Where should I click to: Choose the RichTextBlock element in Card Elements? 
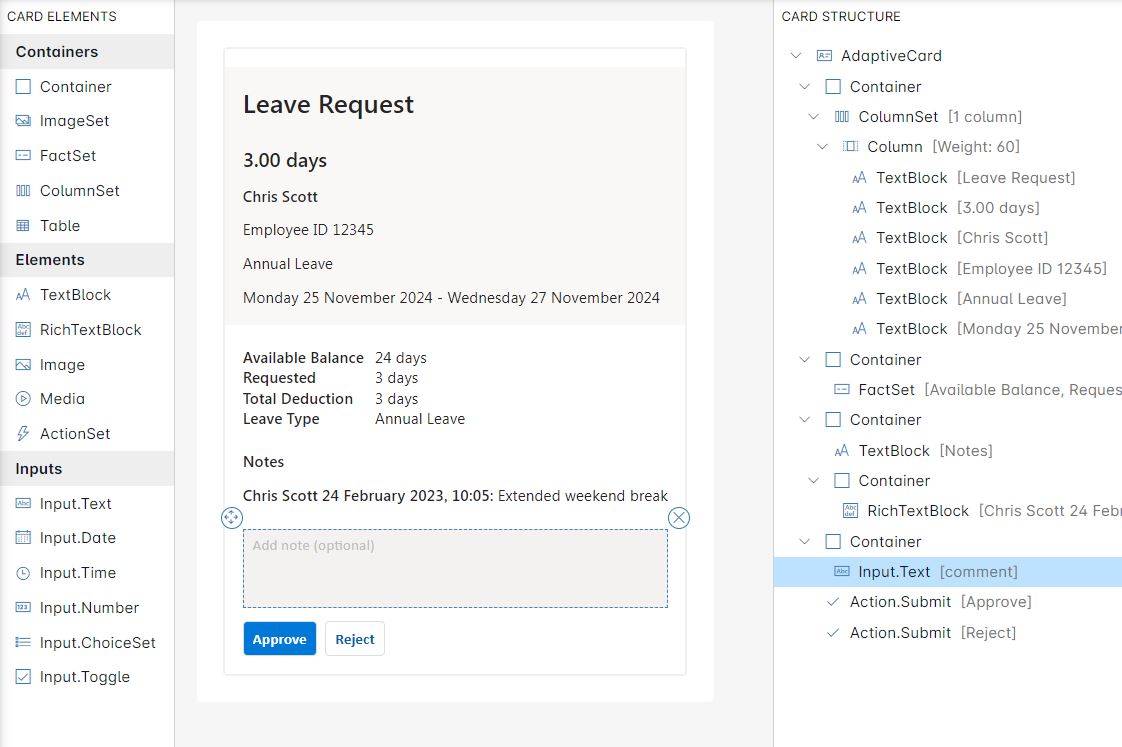click(x=87, y=330)
